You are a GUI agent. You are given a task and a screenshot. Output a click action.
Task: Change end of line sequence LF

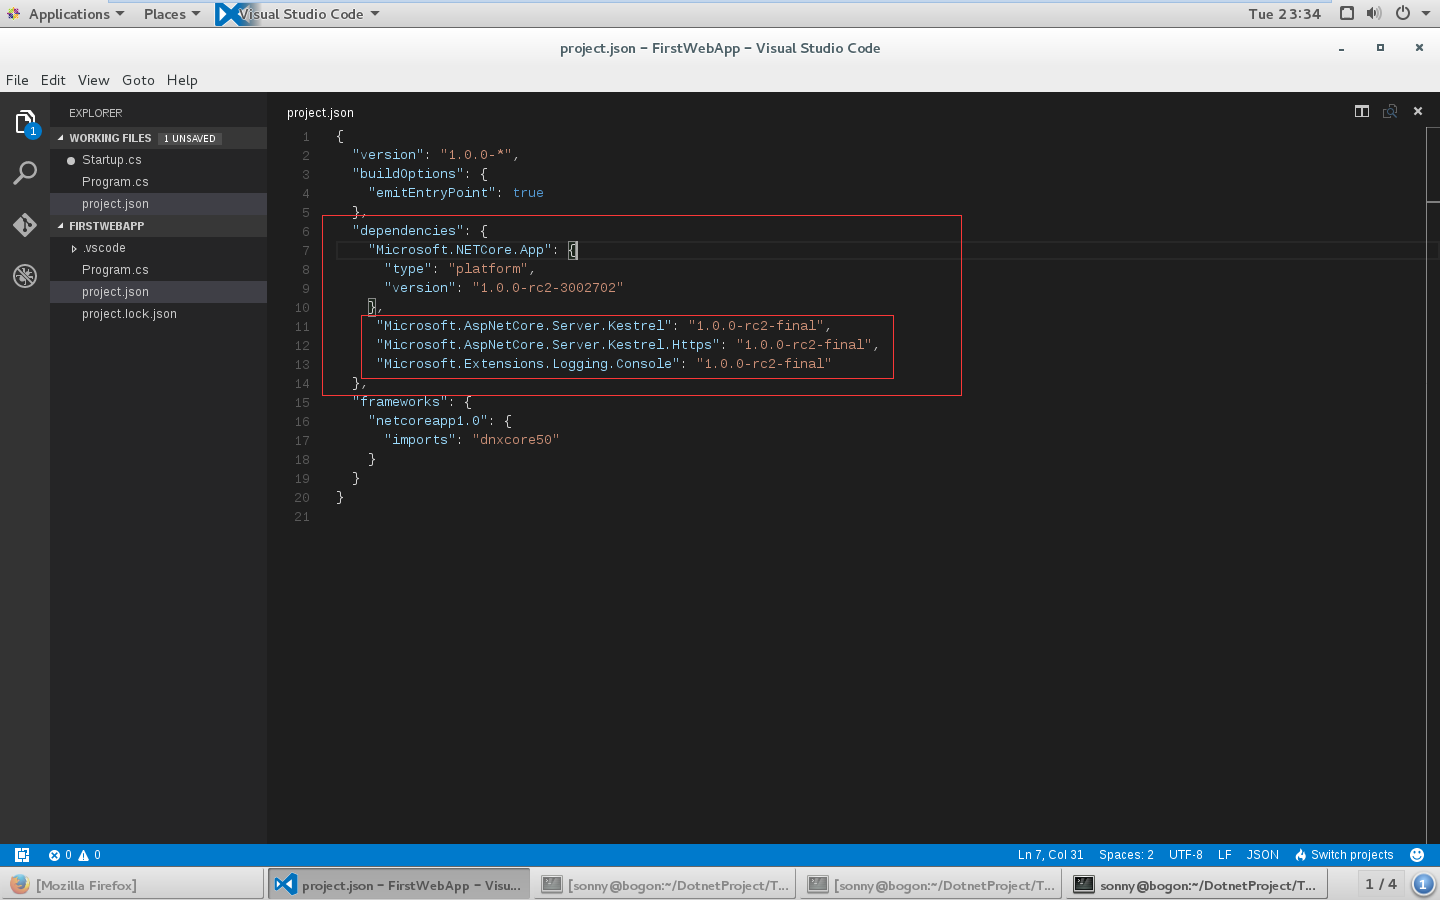click(1224, 855)
